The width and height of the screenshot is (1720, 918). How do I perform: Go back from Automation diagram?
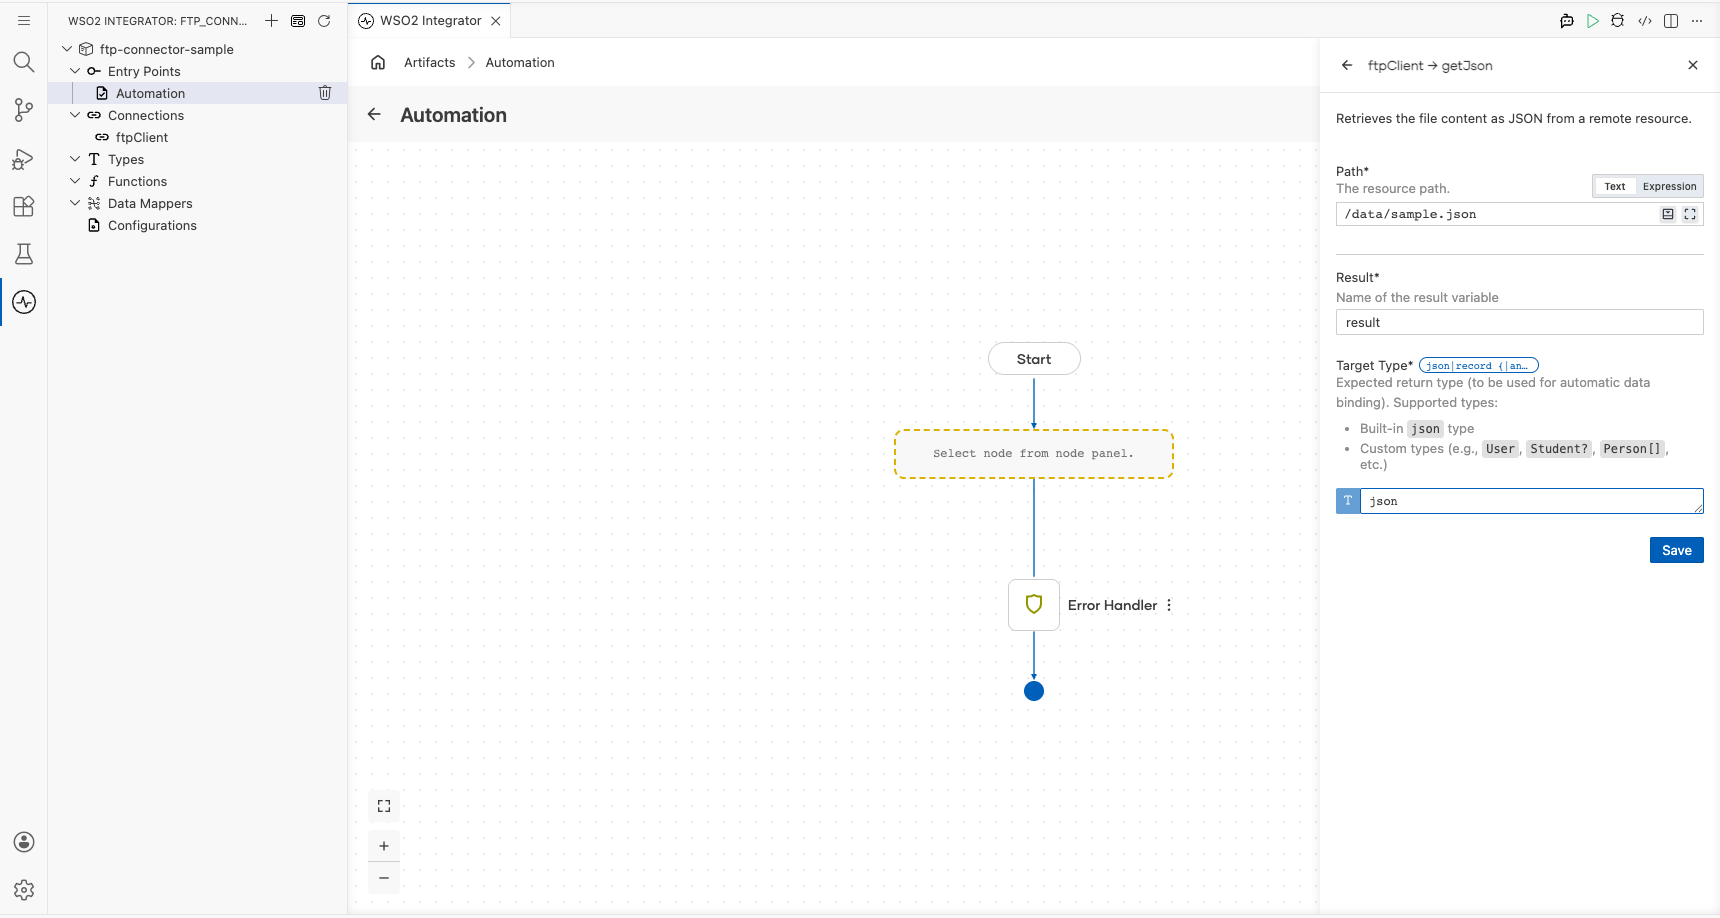374,114
